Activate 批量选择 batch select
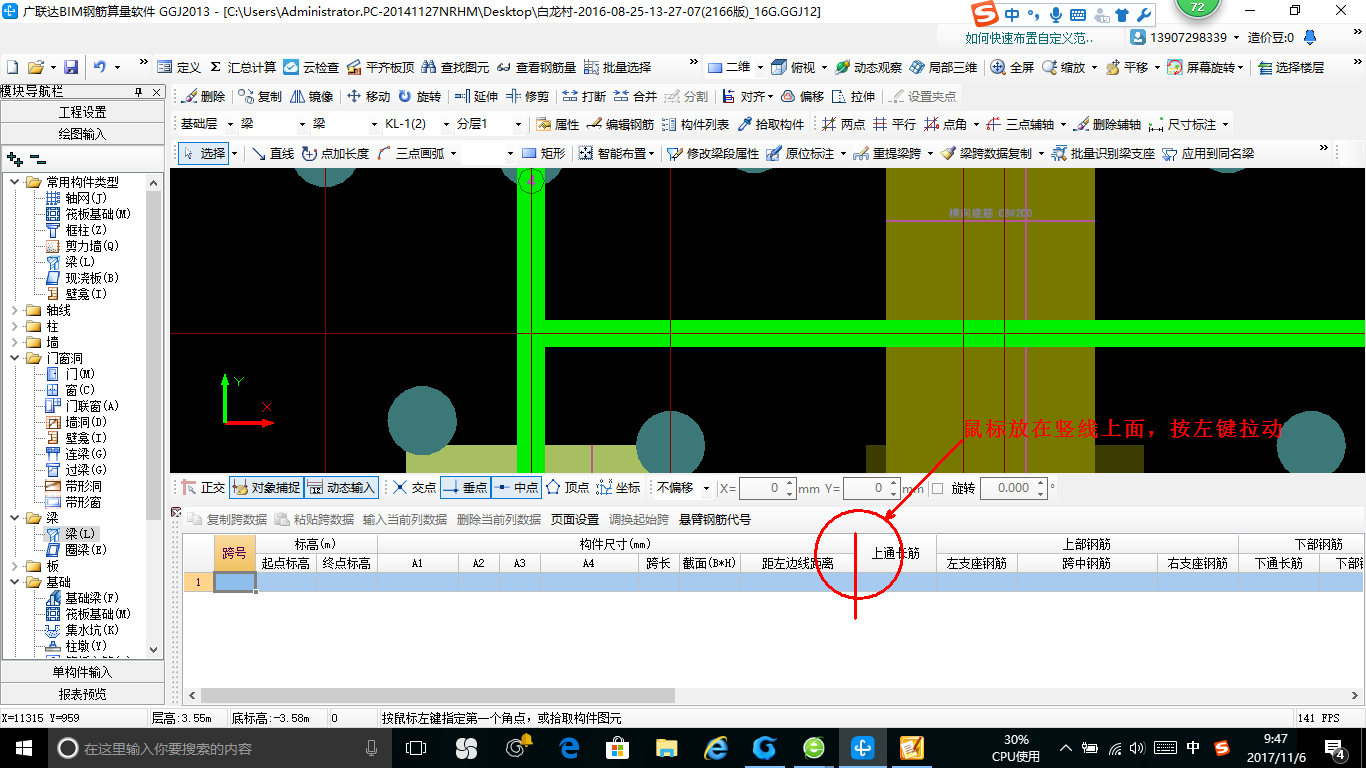The width and height of the screenshot is (1366, 768). tap(617, 67)
